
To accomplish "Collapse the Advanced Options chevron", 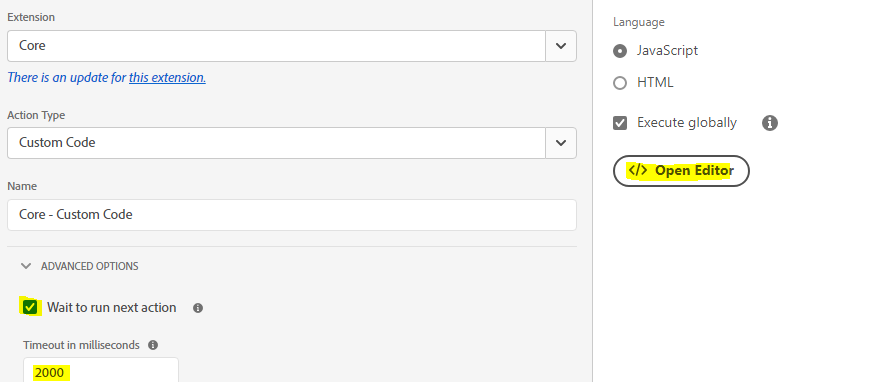I will (26, 266).
